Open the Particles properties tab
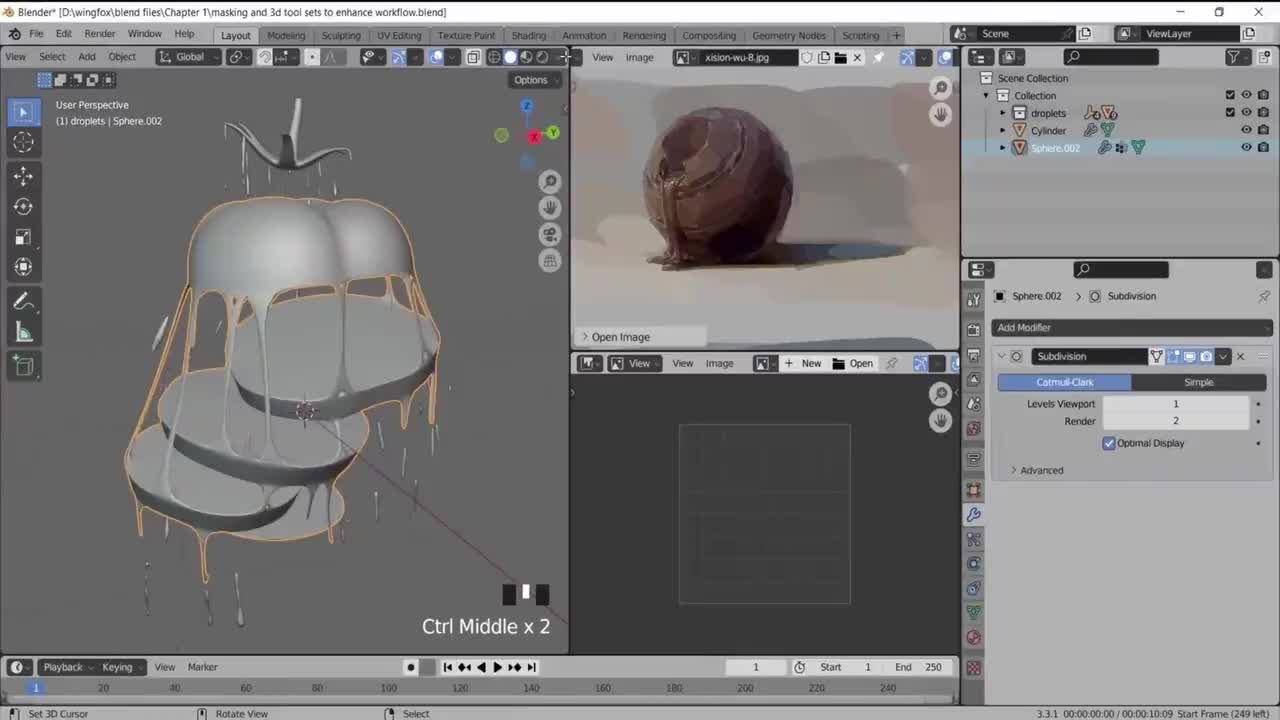The image size is (1280, 720). click(x=974, y=539)
